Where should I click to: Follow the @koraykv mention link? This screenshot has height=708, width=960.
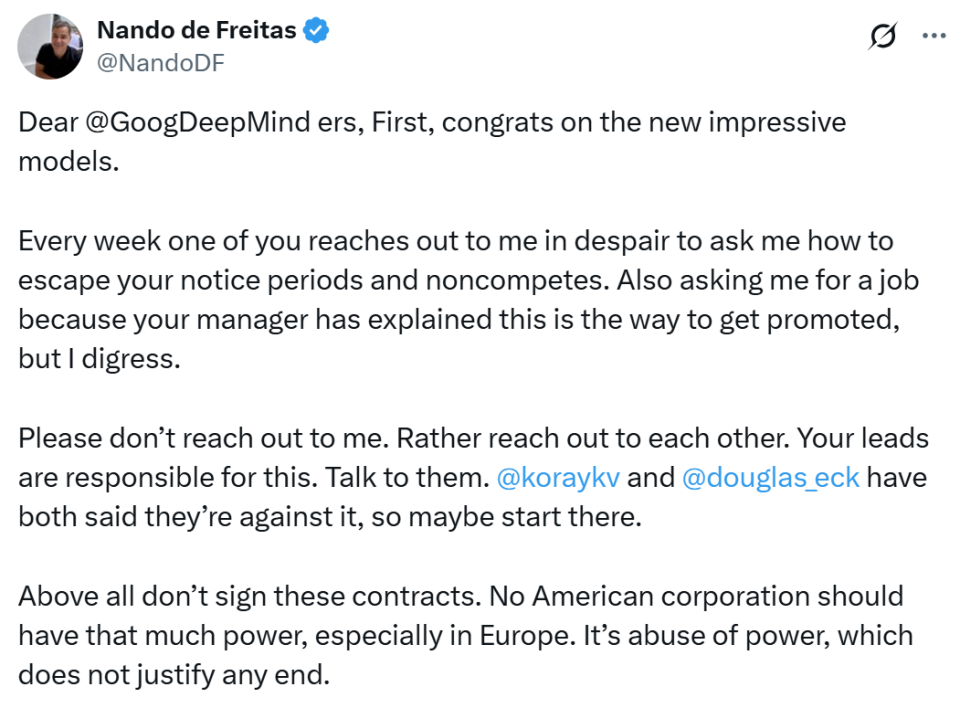point(558,477)
